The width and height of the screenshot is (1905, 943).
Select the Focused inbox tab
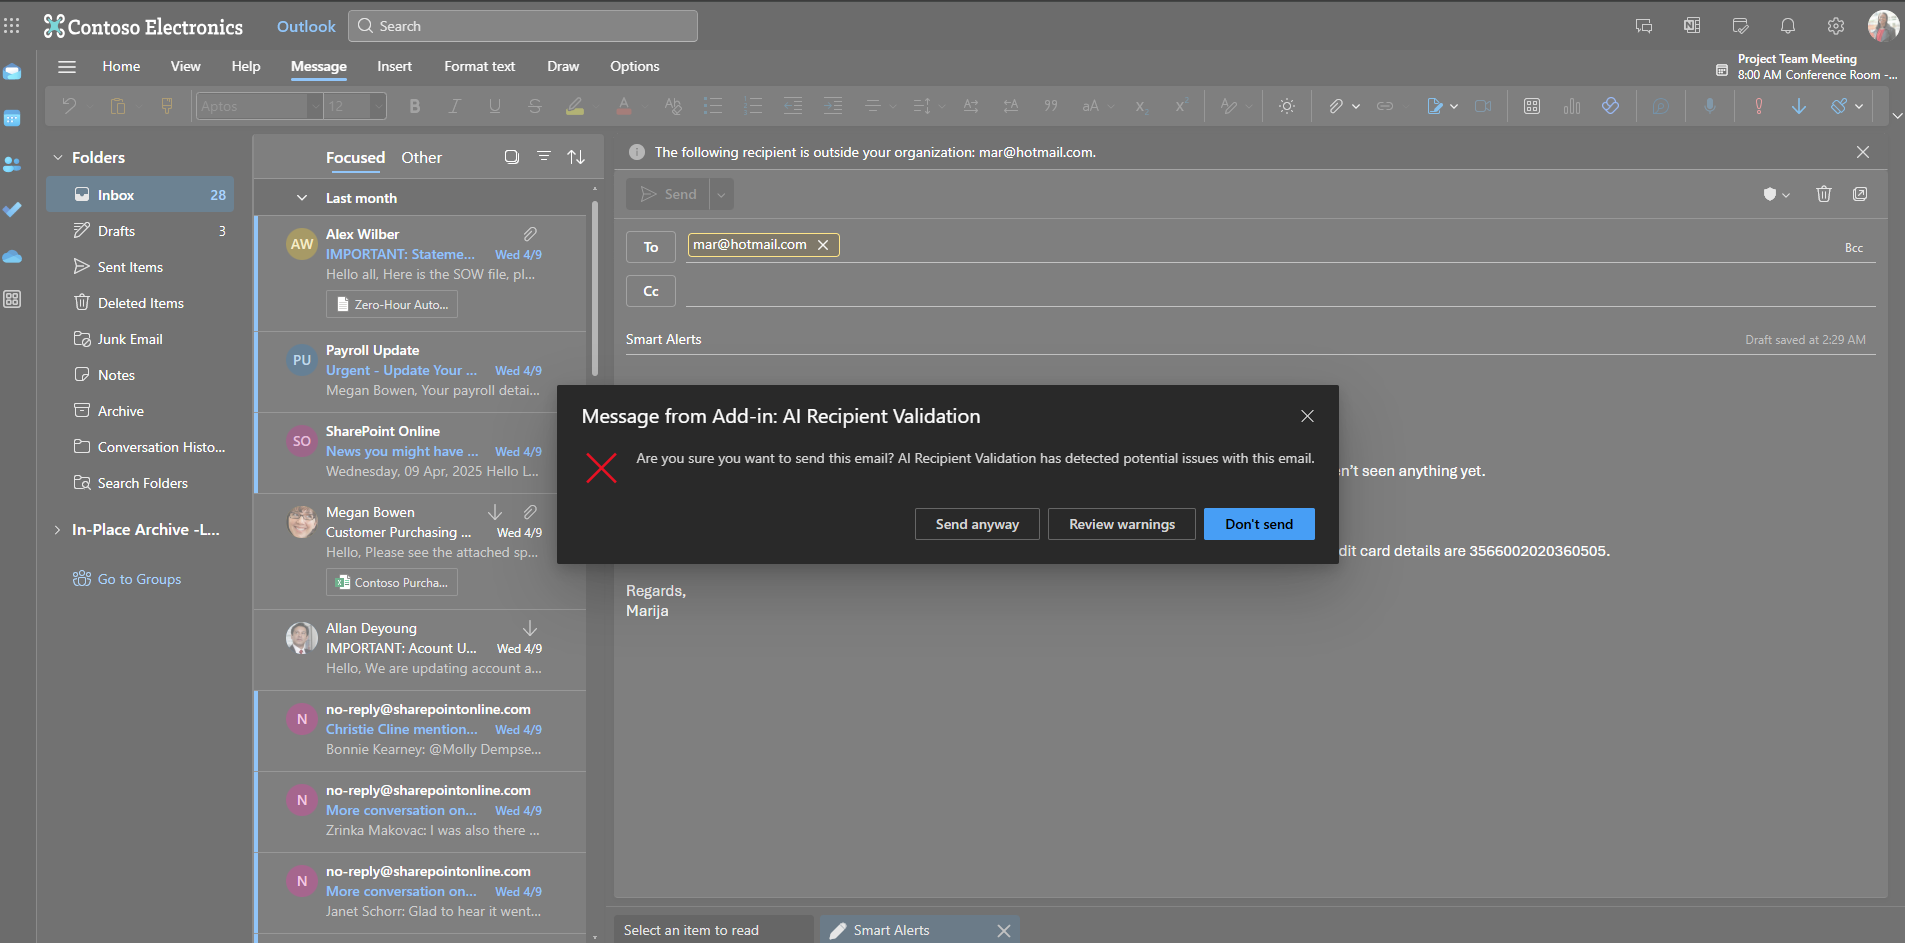[355, 158]
